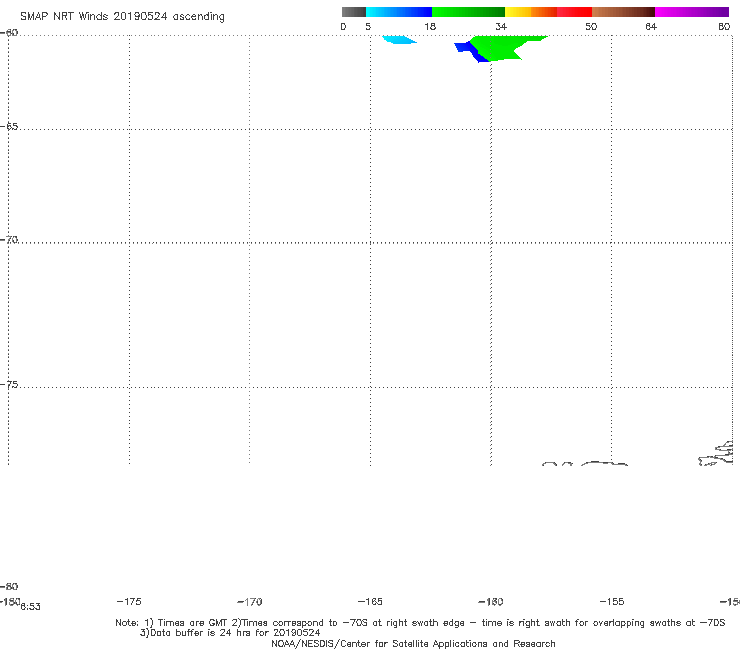Click the -170 longitude axis label
Viewport: 740px width, 650px height.
coord(250,602)
